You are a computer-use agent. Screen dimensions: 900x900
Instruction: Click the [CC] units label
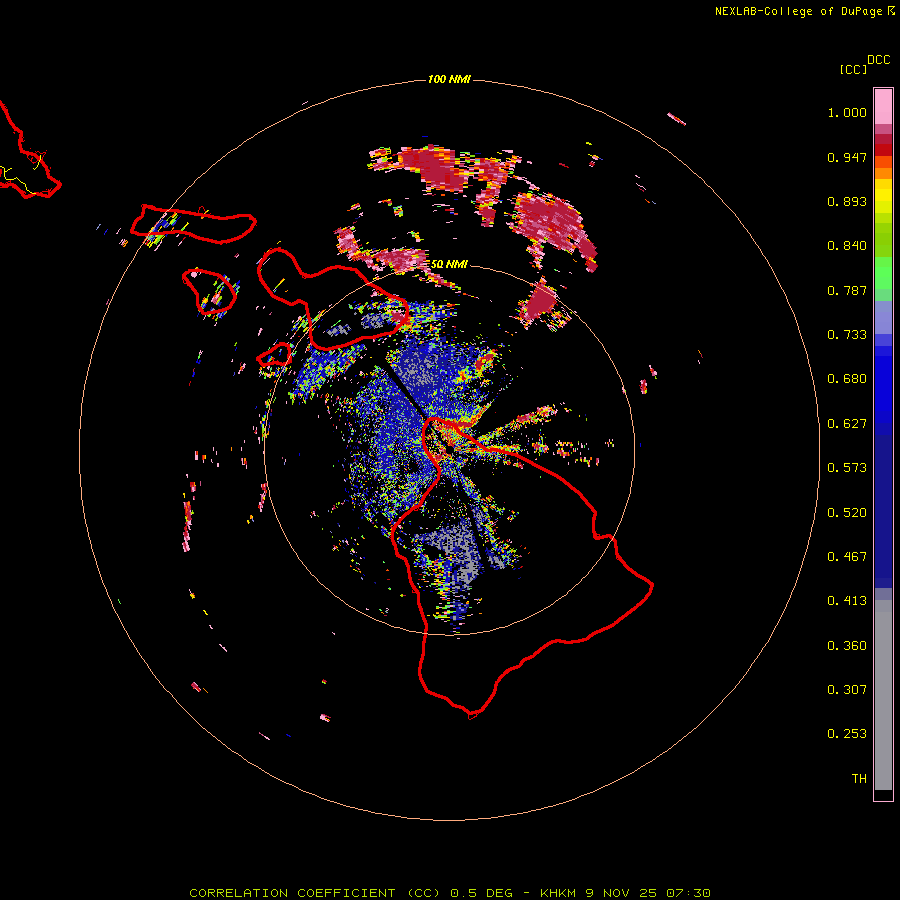pos(853,69)
